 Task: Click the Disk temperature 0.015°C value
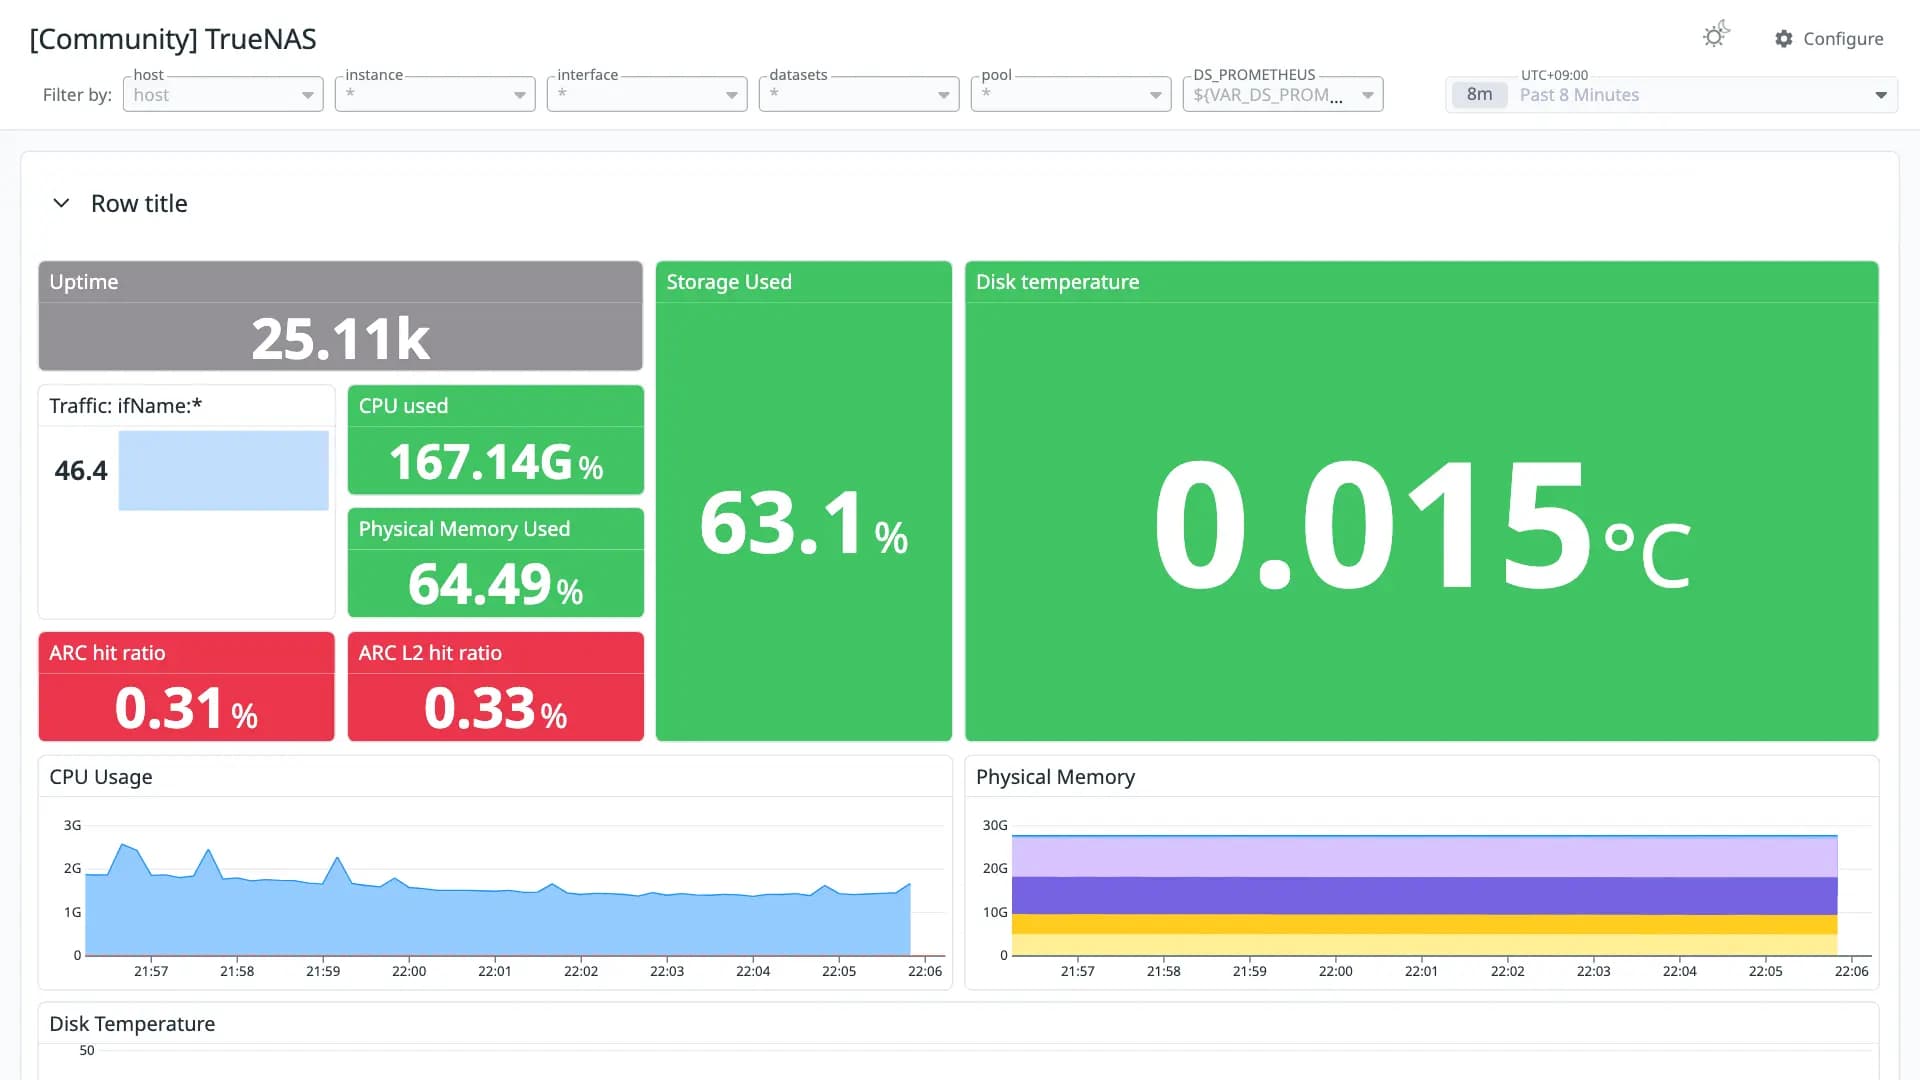click(1422, 524)
